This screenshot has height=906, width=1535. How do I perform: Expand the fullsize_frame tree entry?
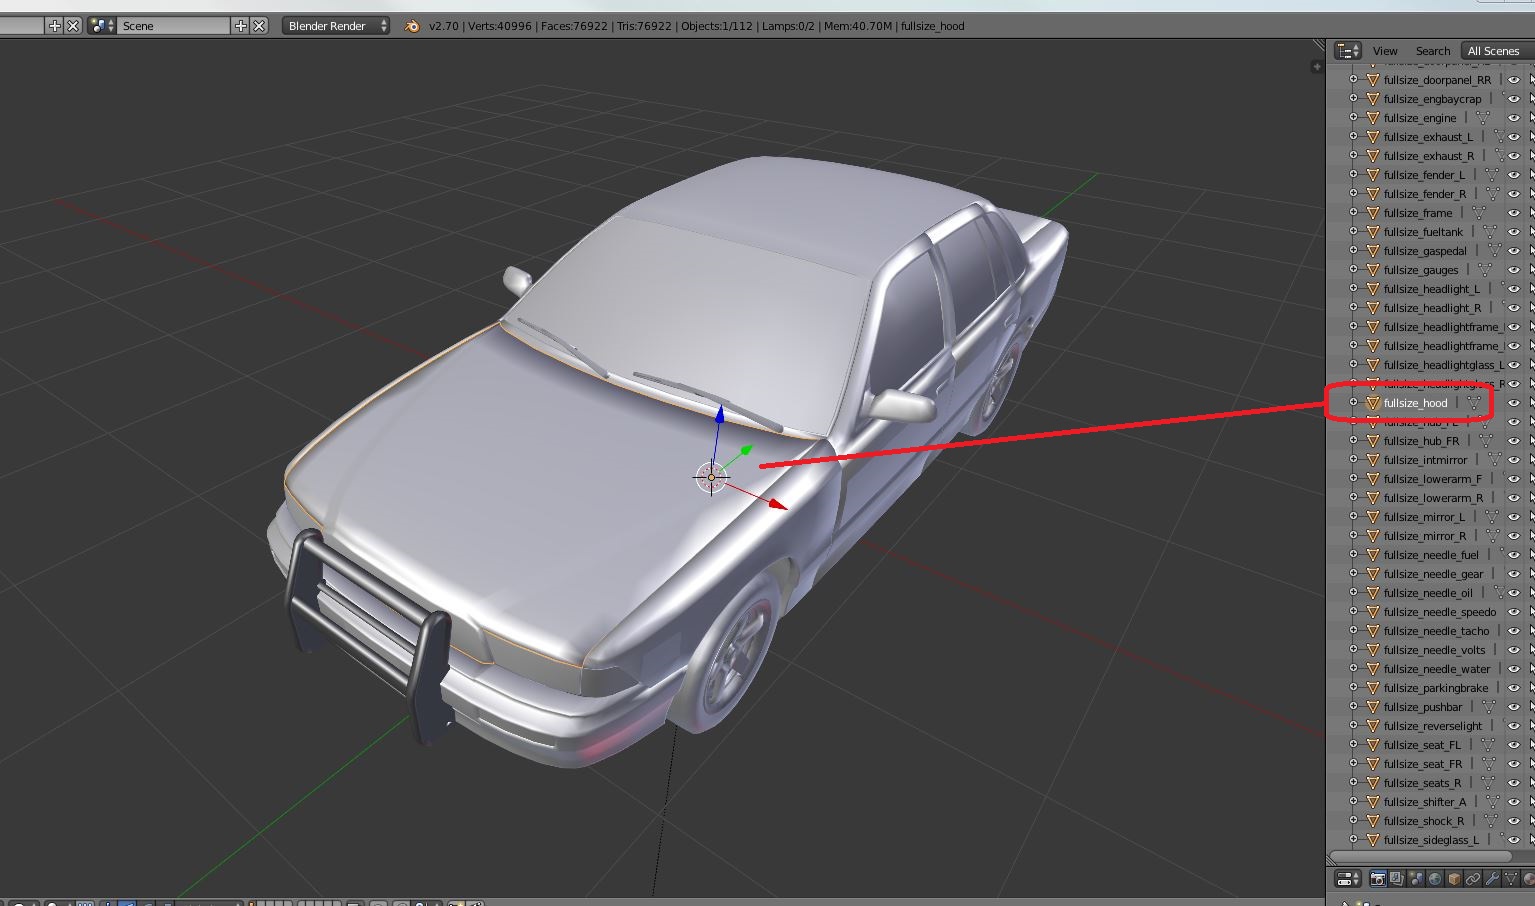coord(1353,213)
